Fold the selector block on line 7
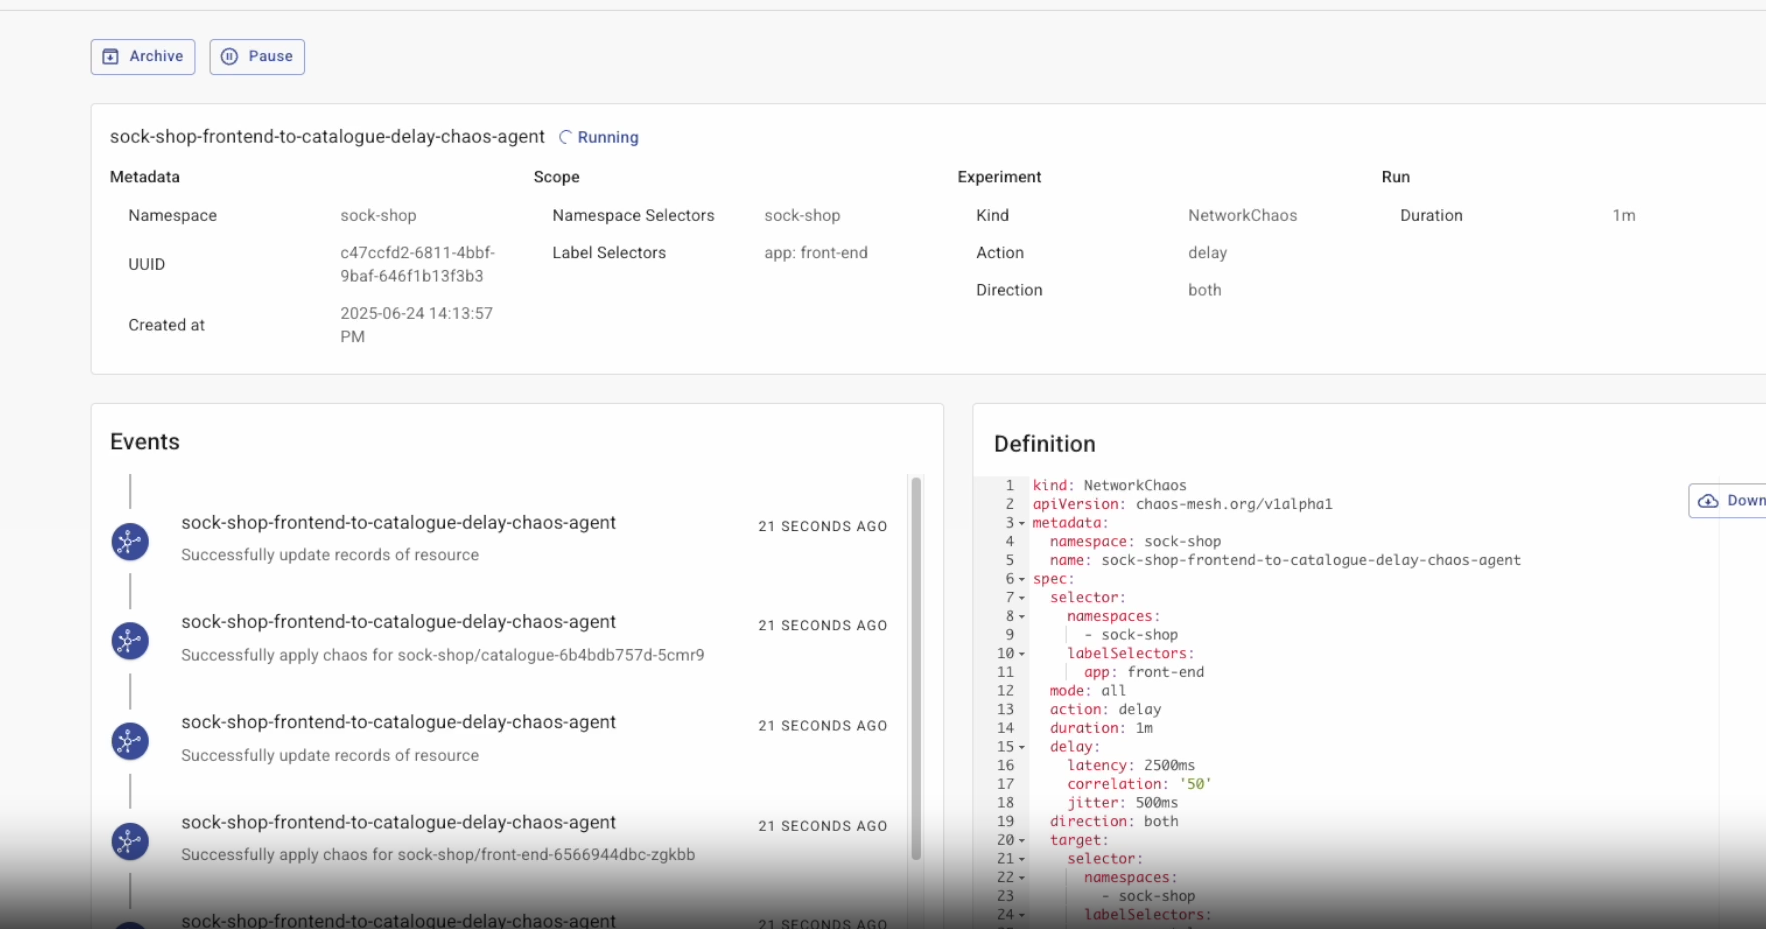 [1021, 598]
